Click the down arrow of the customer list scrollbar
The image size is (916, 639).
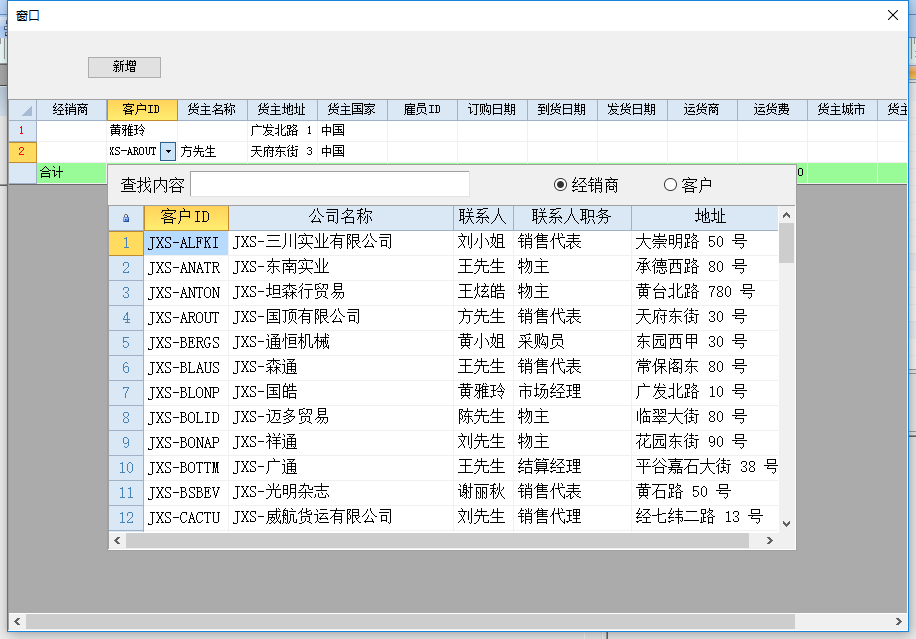785,522
